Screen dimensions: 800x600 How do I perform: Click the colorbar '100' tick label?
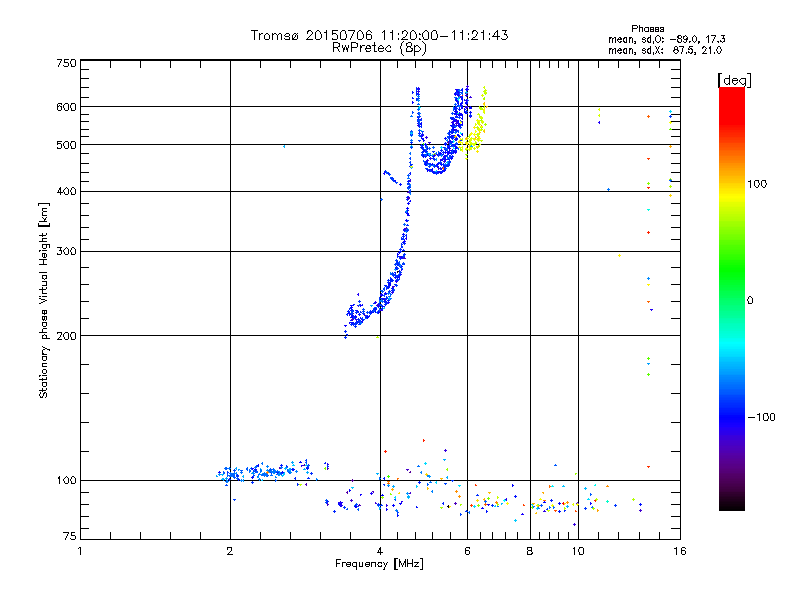[x=757, y=184]
